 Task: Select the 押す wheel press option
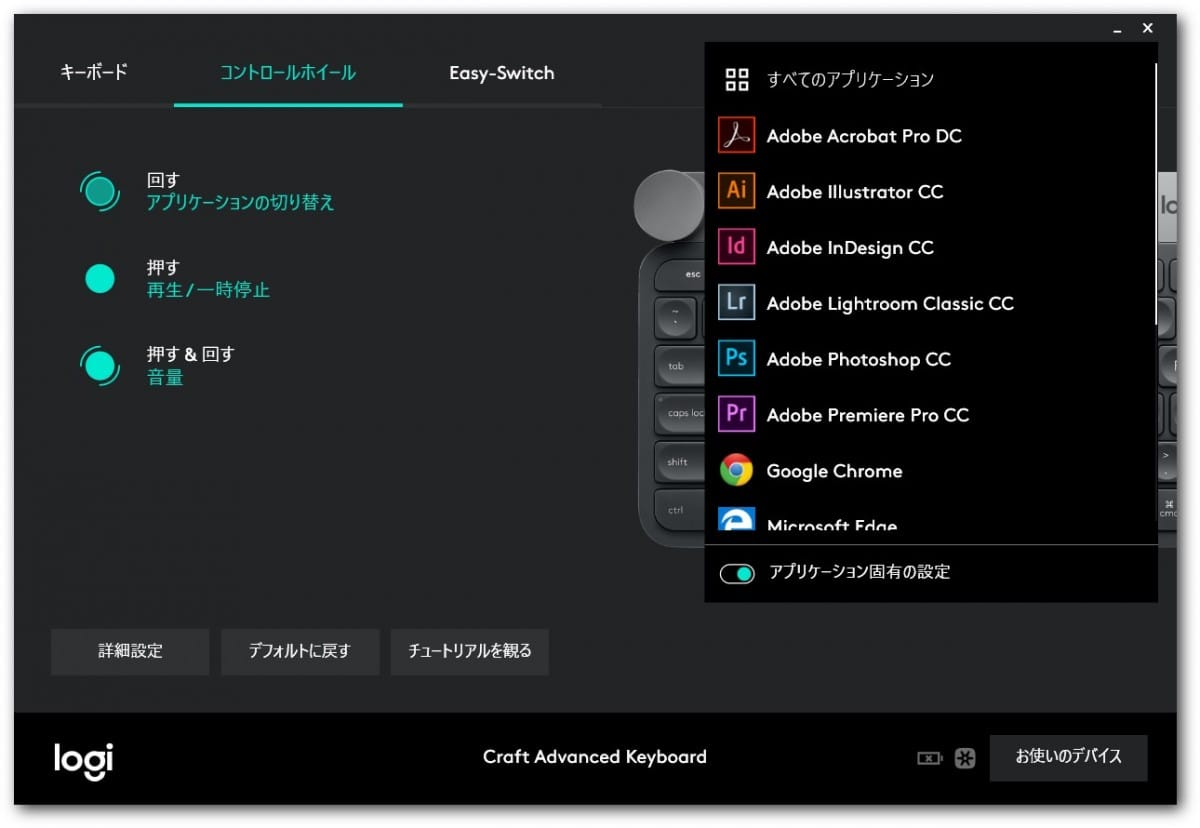(x=100, y=279)
